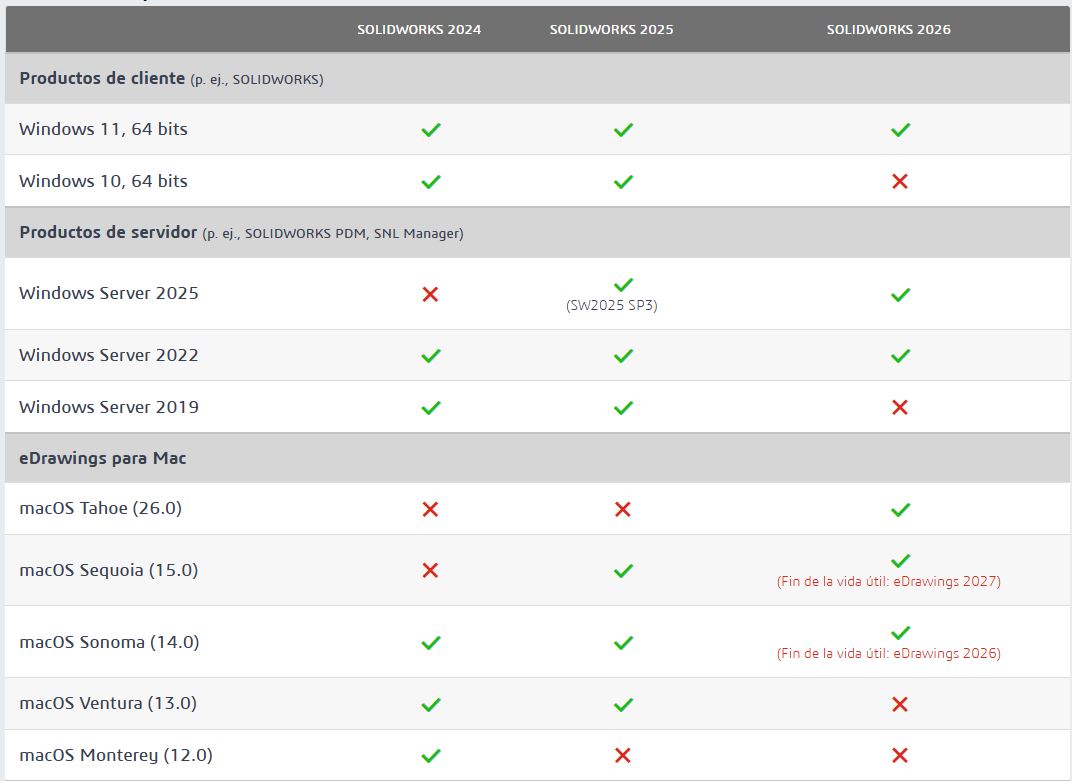Viewport: 1072px width, 781px height.
Task: Click the red X for Windows 10 under SOLIDWORKS 2026
Action: pos(900,182)
